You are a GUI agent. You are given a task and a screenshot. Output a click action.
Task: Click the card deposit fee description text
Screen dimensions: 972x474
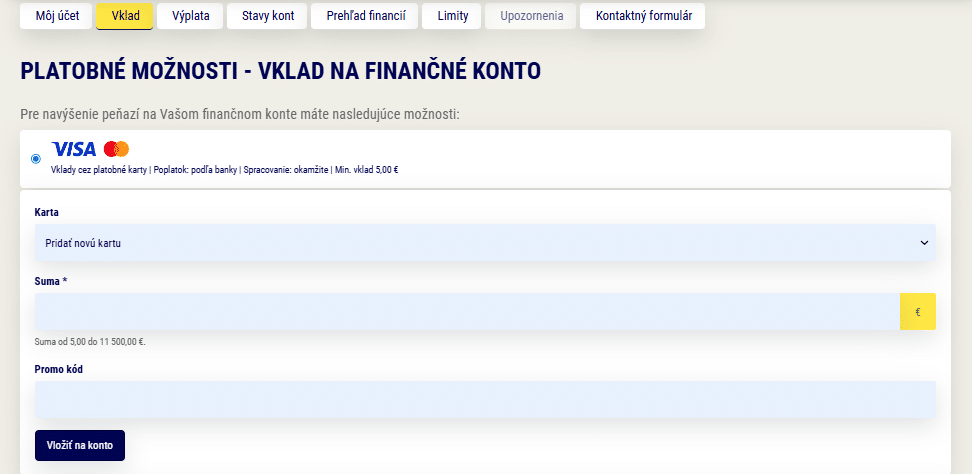[225, 170]
